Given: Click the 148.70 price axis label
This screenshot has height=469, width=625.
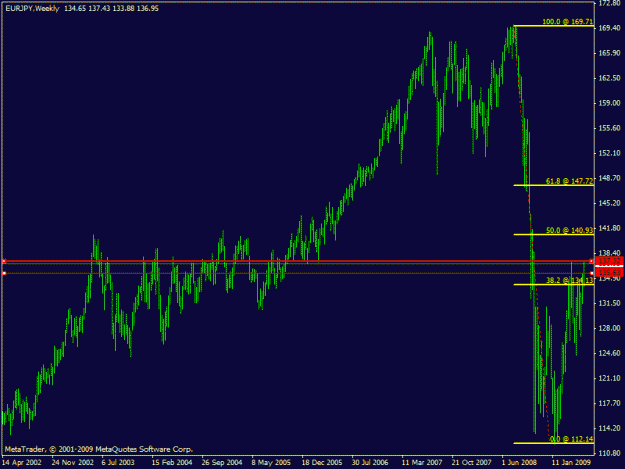Looking at the screenshot, I should pyautogui.click(x=609, y=178).
